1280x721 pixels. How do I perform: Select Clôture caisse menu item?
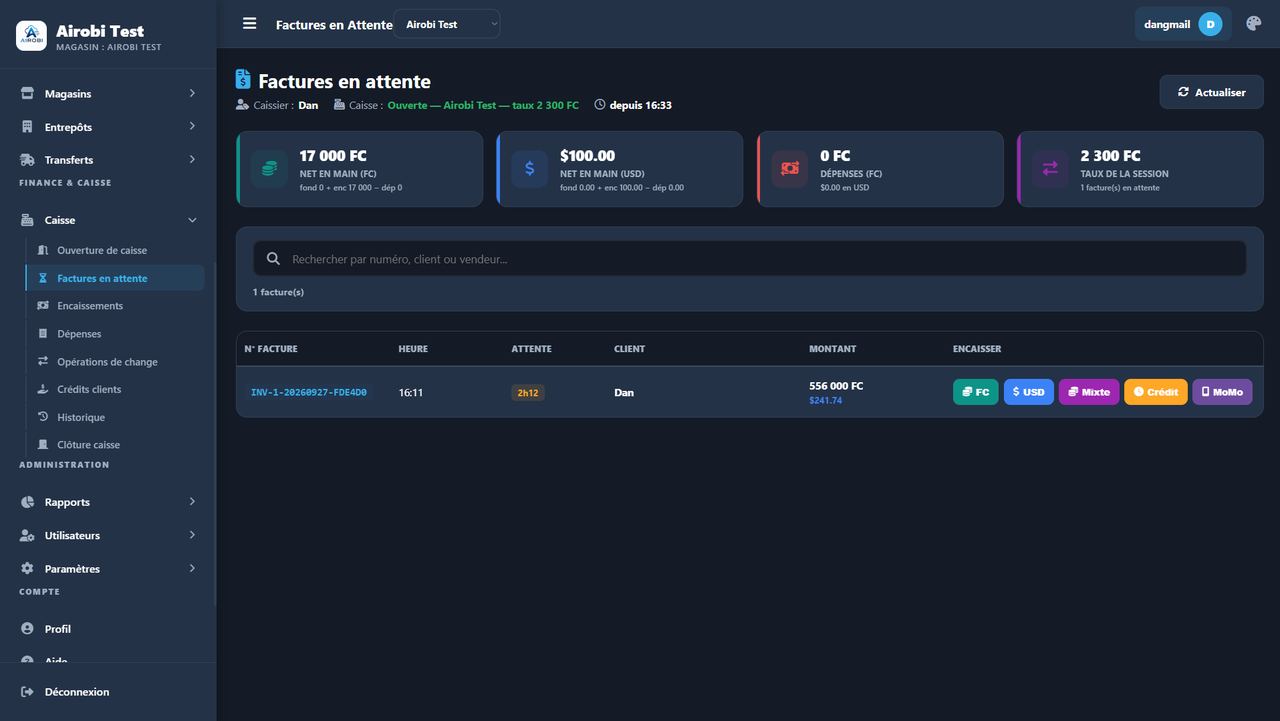[x=115, y=445]
